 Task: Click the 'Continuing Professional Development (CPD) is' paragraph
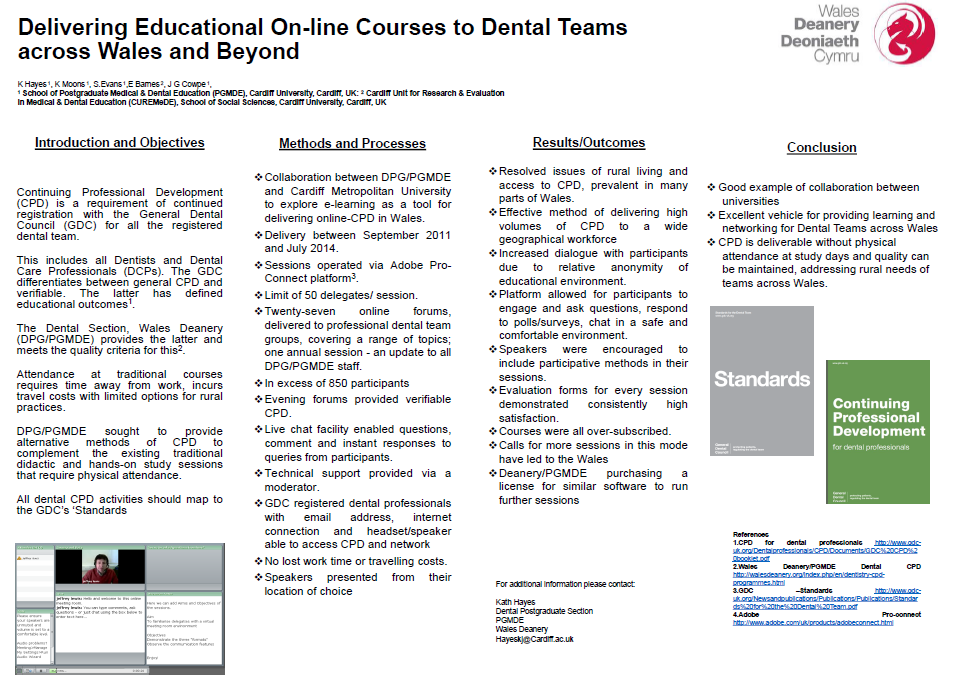coord(119,214)
